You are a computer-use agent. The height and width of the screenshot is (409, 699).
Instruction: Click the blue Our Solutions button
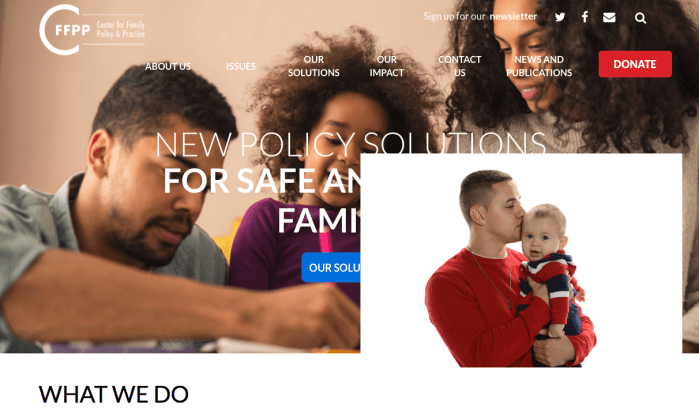(x=331, y=267)
